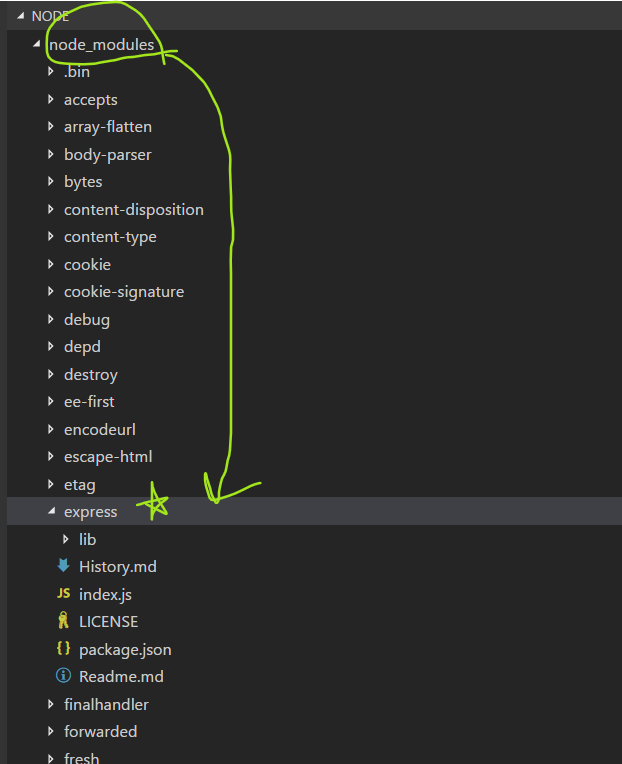Expand the lib folder arrow
This screenshot has height=764, width=622.
pyautogui.click(x=66, y=539)
